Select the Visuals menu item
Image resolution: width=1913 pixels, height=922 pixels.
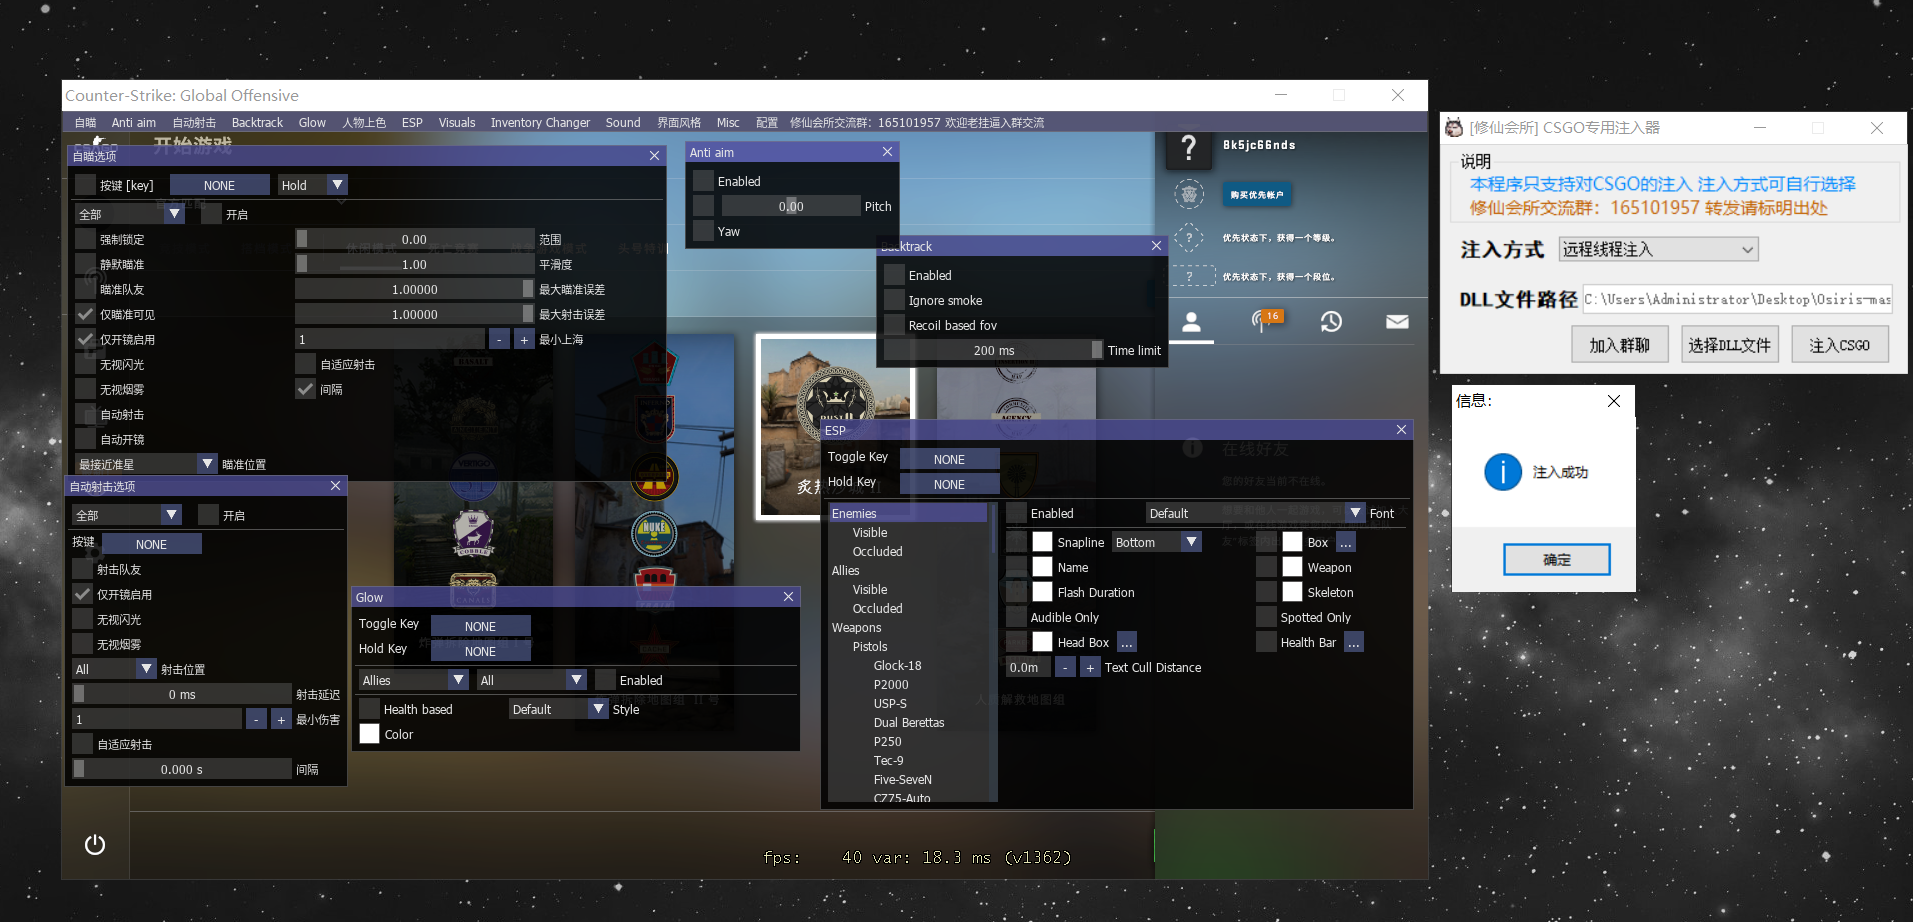(x=457, y=123)
